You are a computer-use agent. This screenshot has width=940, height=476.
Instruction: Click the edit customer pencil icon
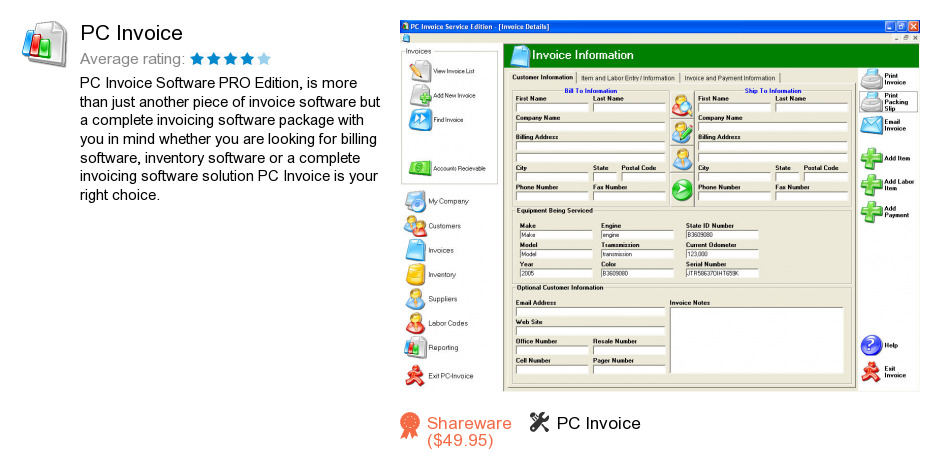682,132
